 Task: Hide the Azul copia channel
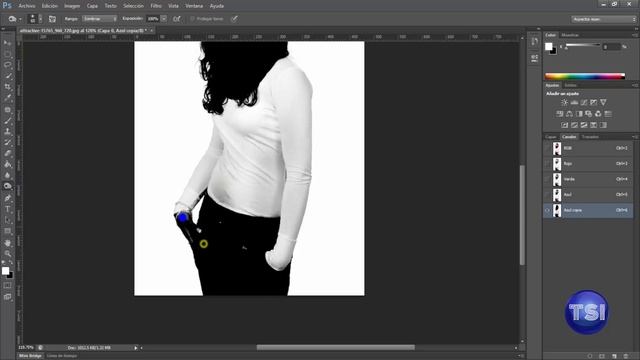click(547, 210)
